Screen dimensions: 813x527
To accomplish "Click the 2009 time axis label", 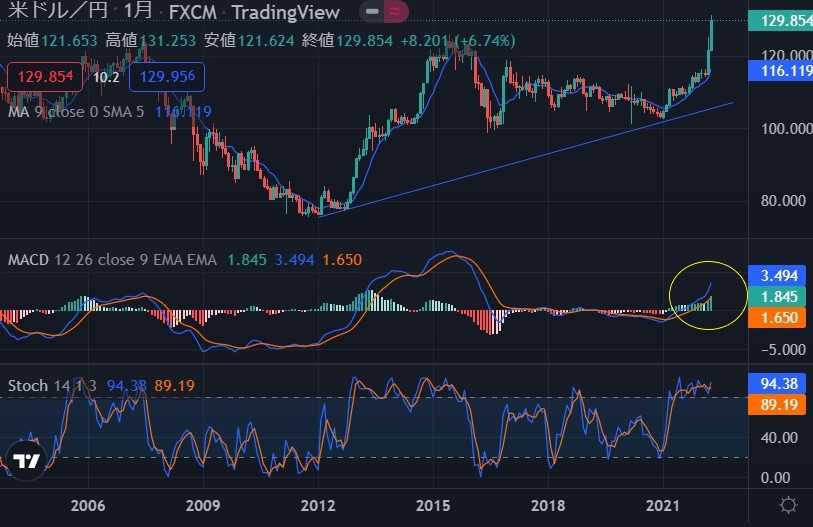I will coord(203,505).
